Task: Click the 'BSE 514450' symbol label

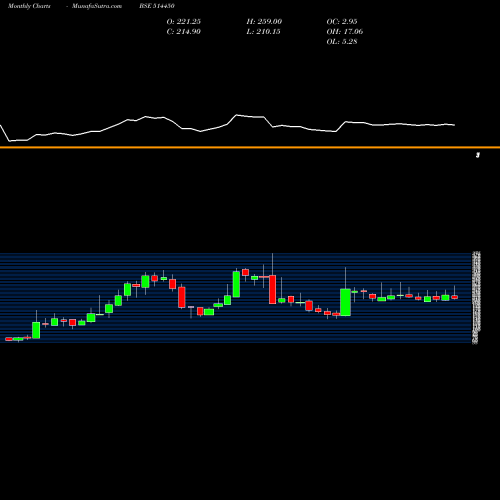Action: (157, 6)
